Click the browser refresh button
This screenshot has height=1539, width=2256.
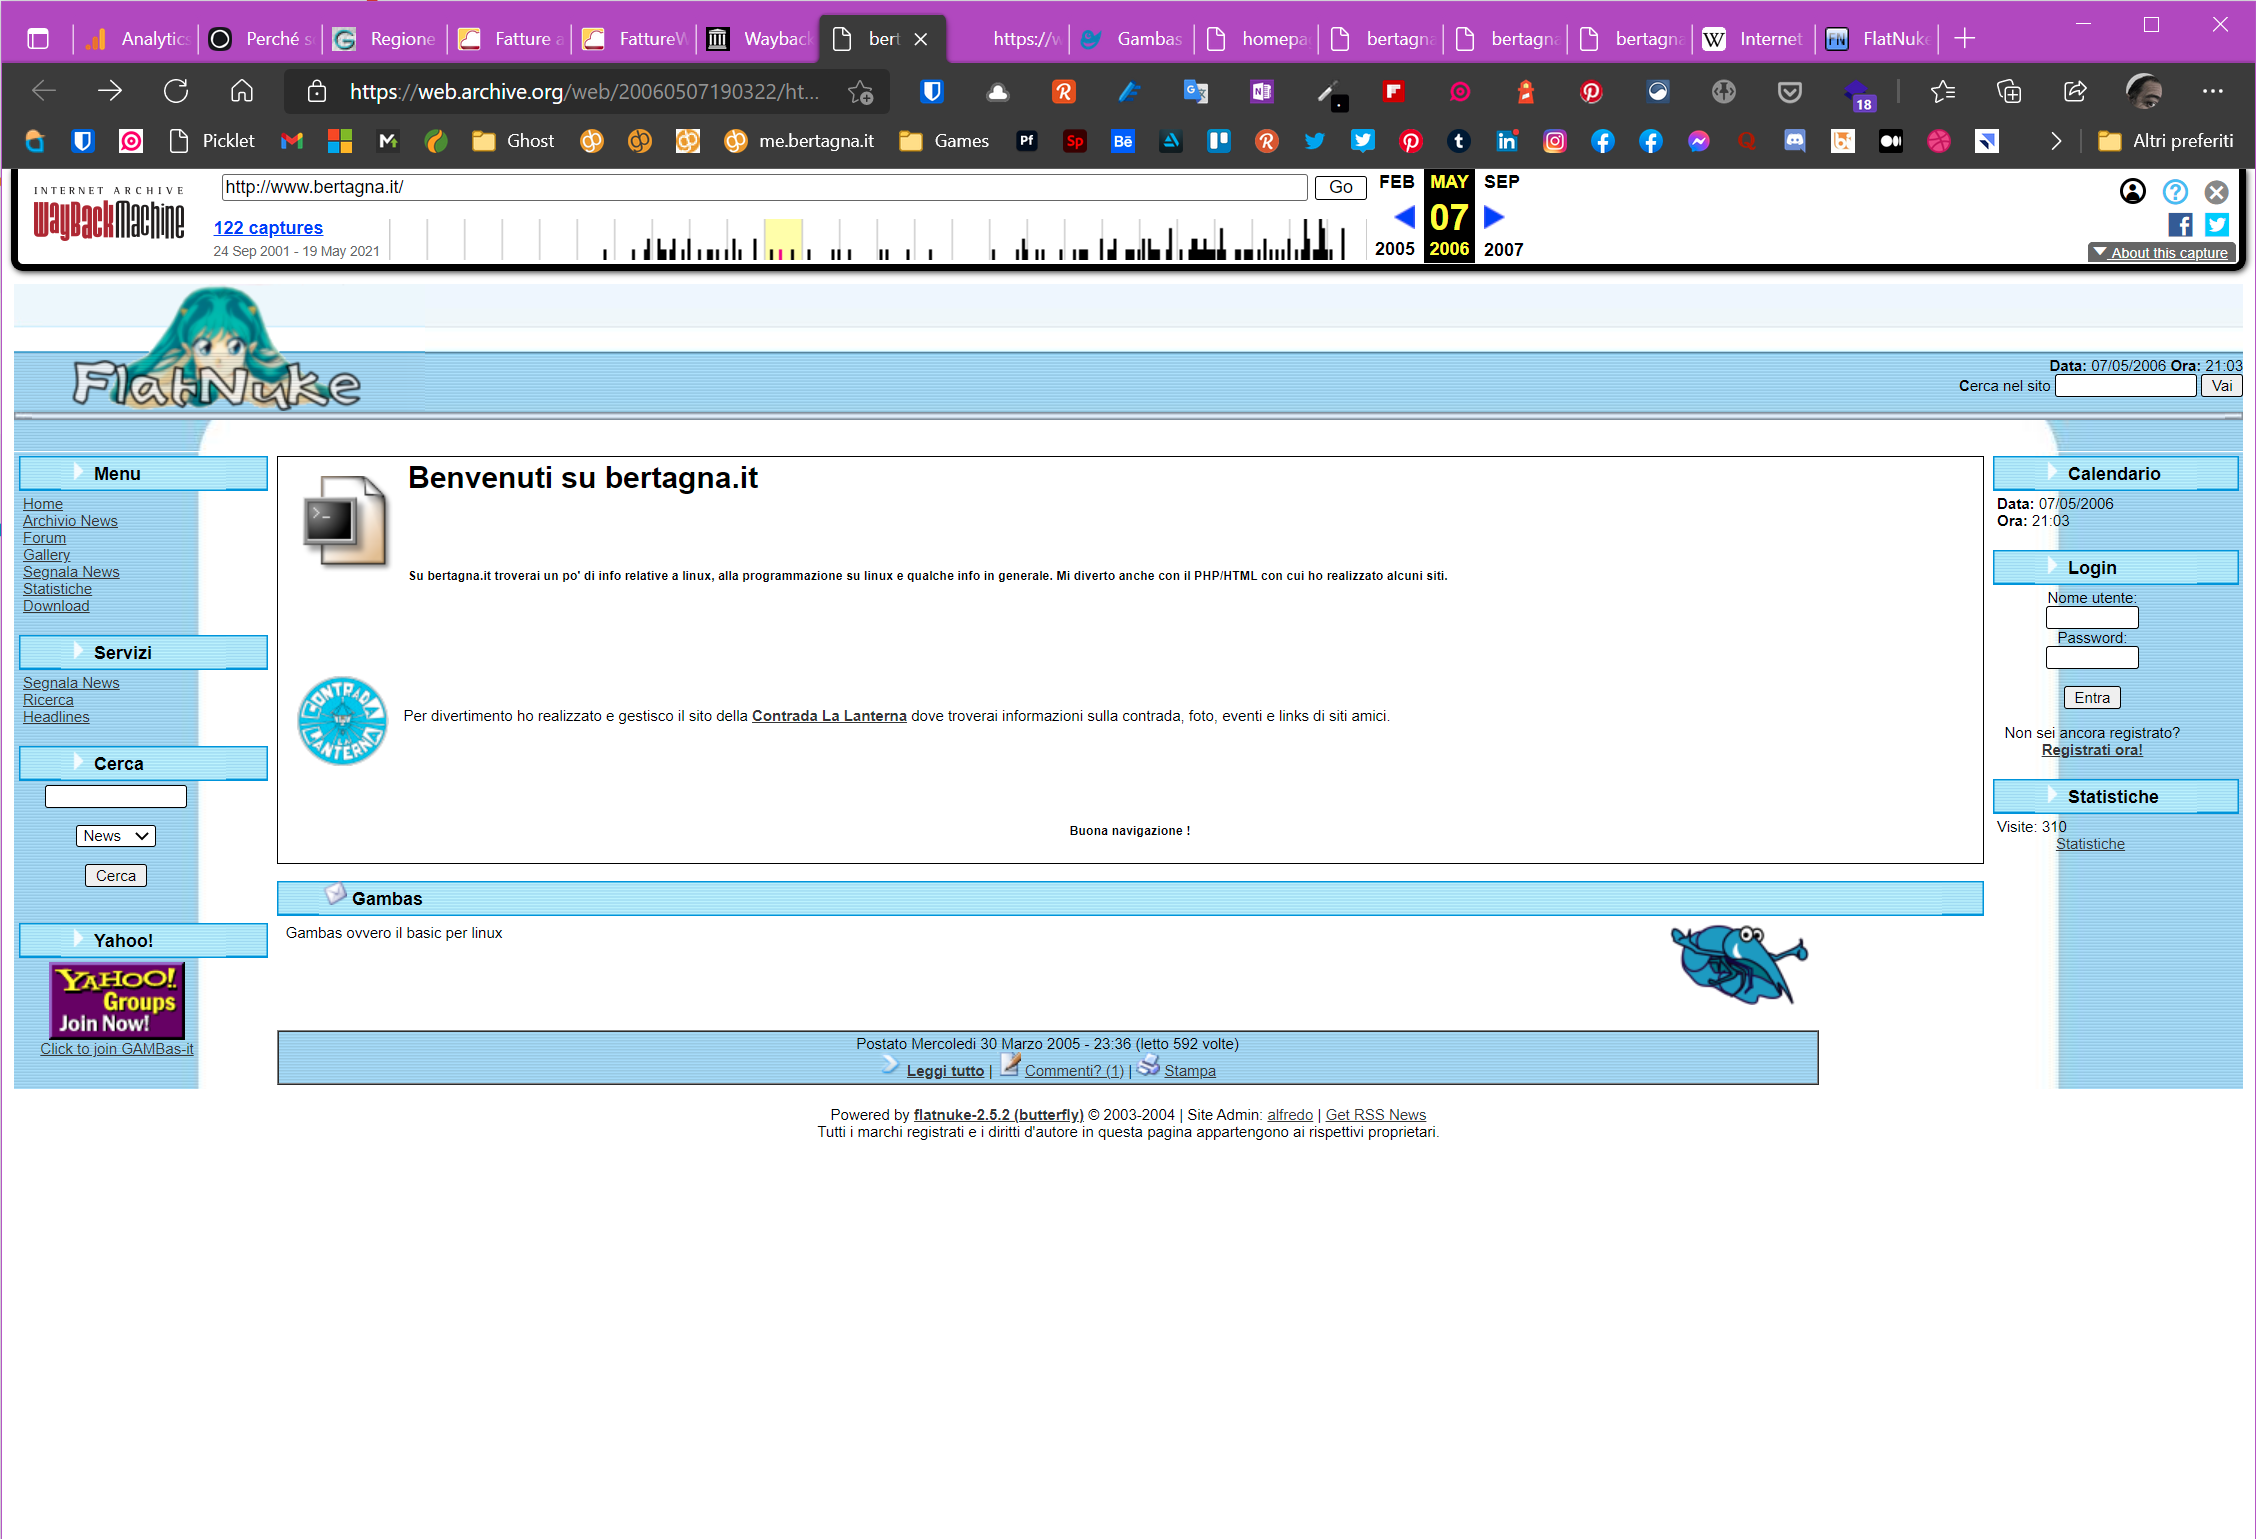[x=176, y=92]
